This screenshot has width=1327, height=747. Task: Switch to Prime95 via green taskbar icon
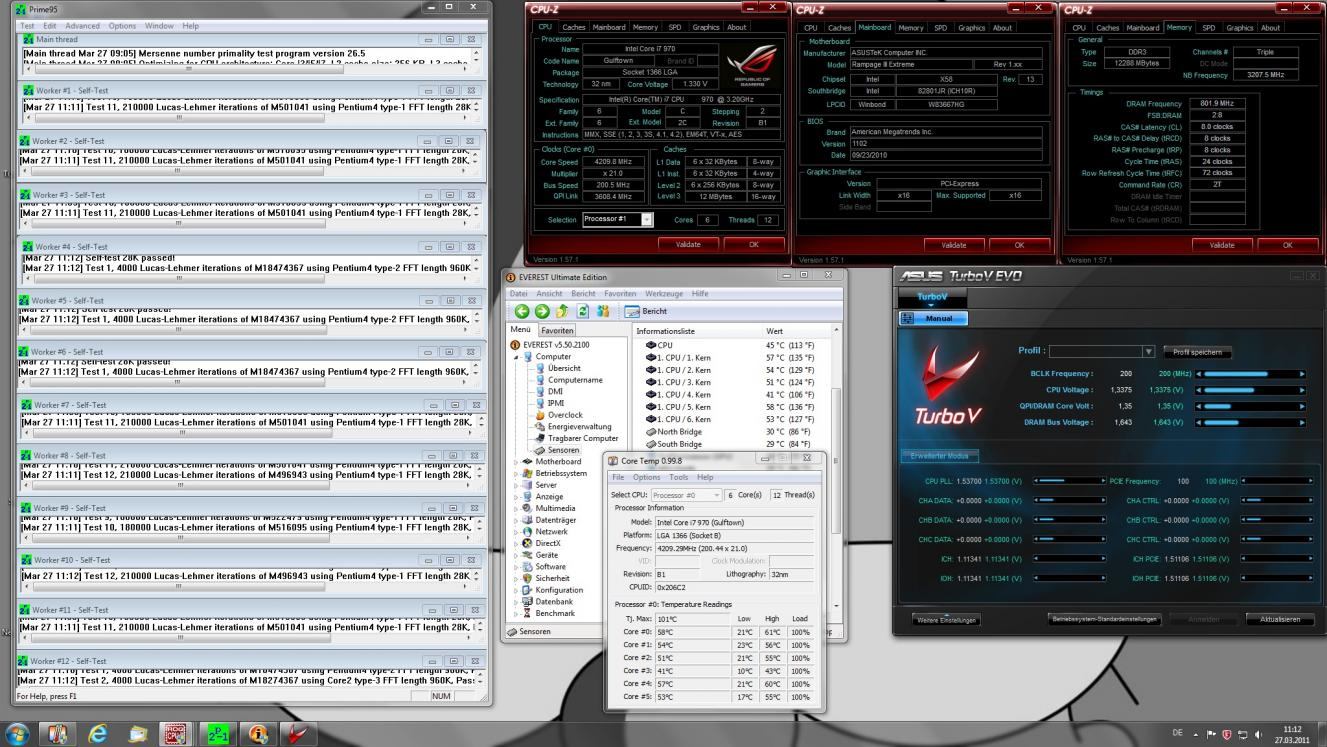click(219, 734)
